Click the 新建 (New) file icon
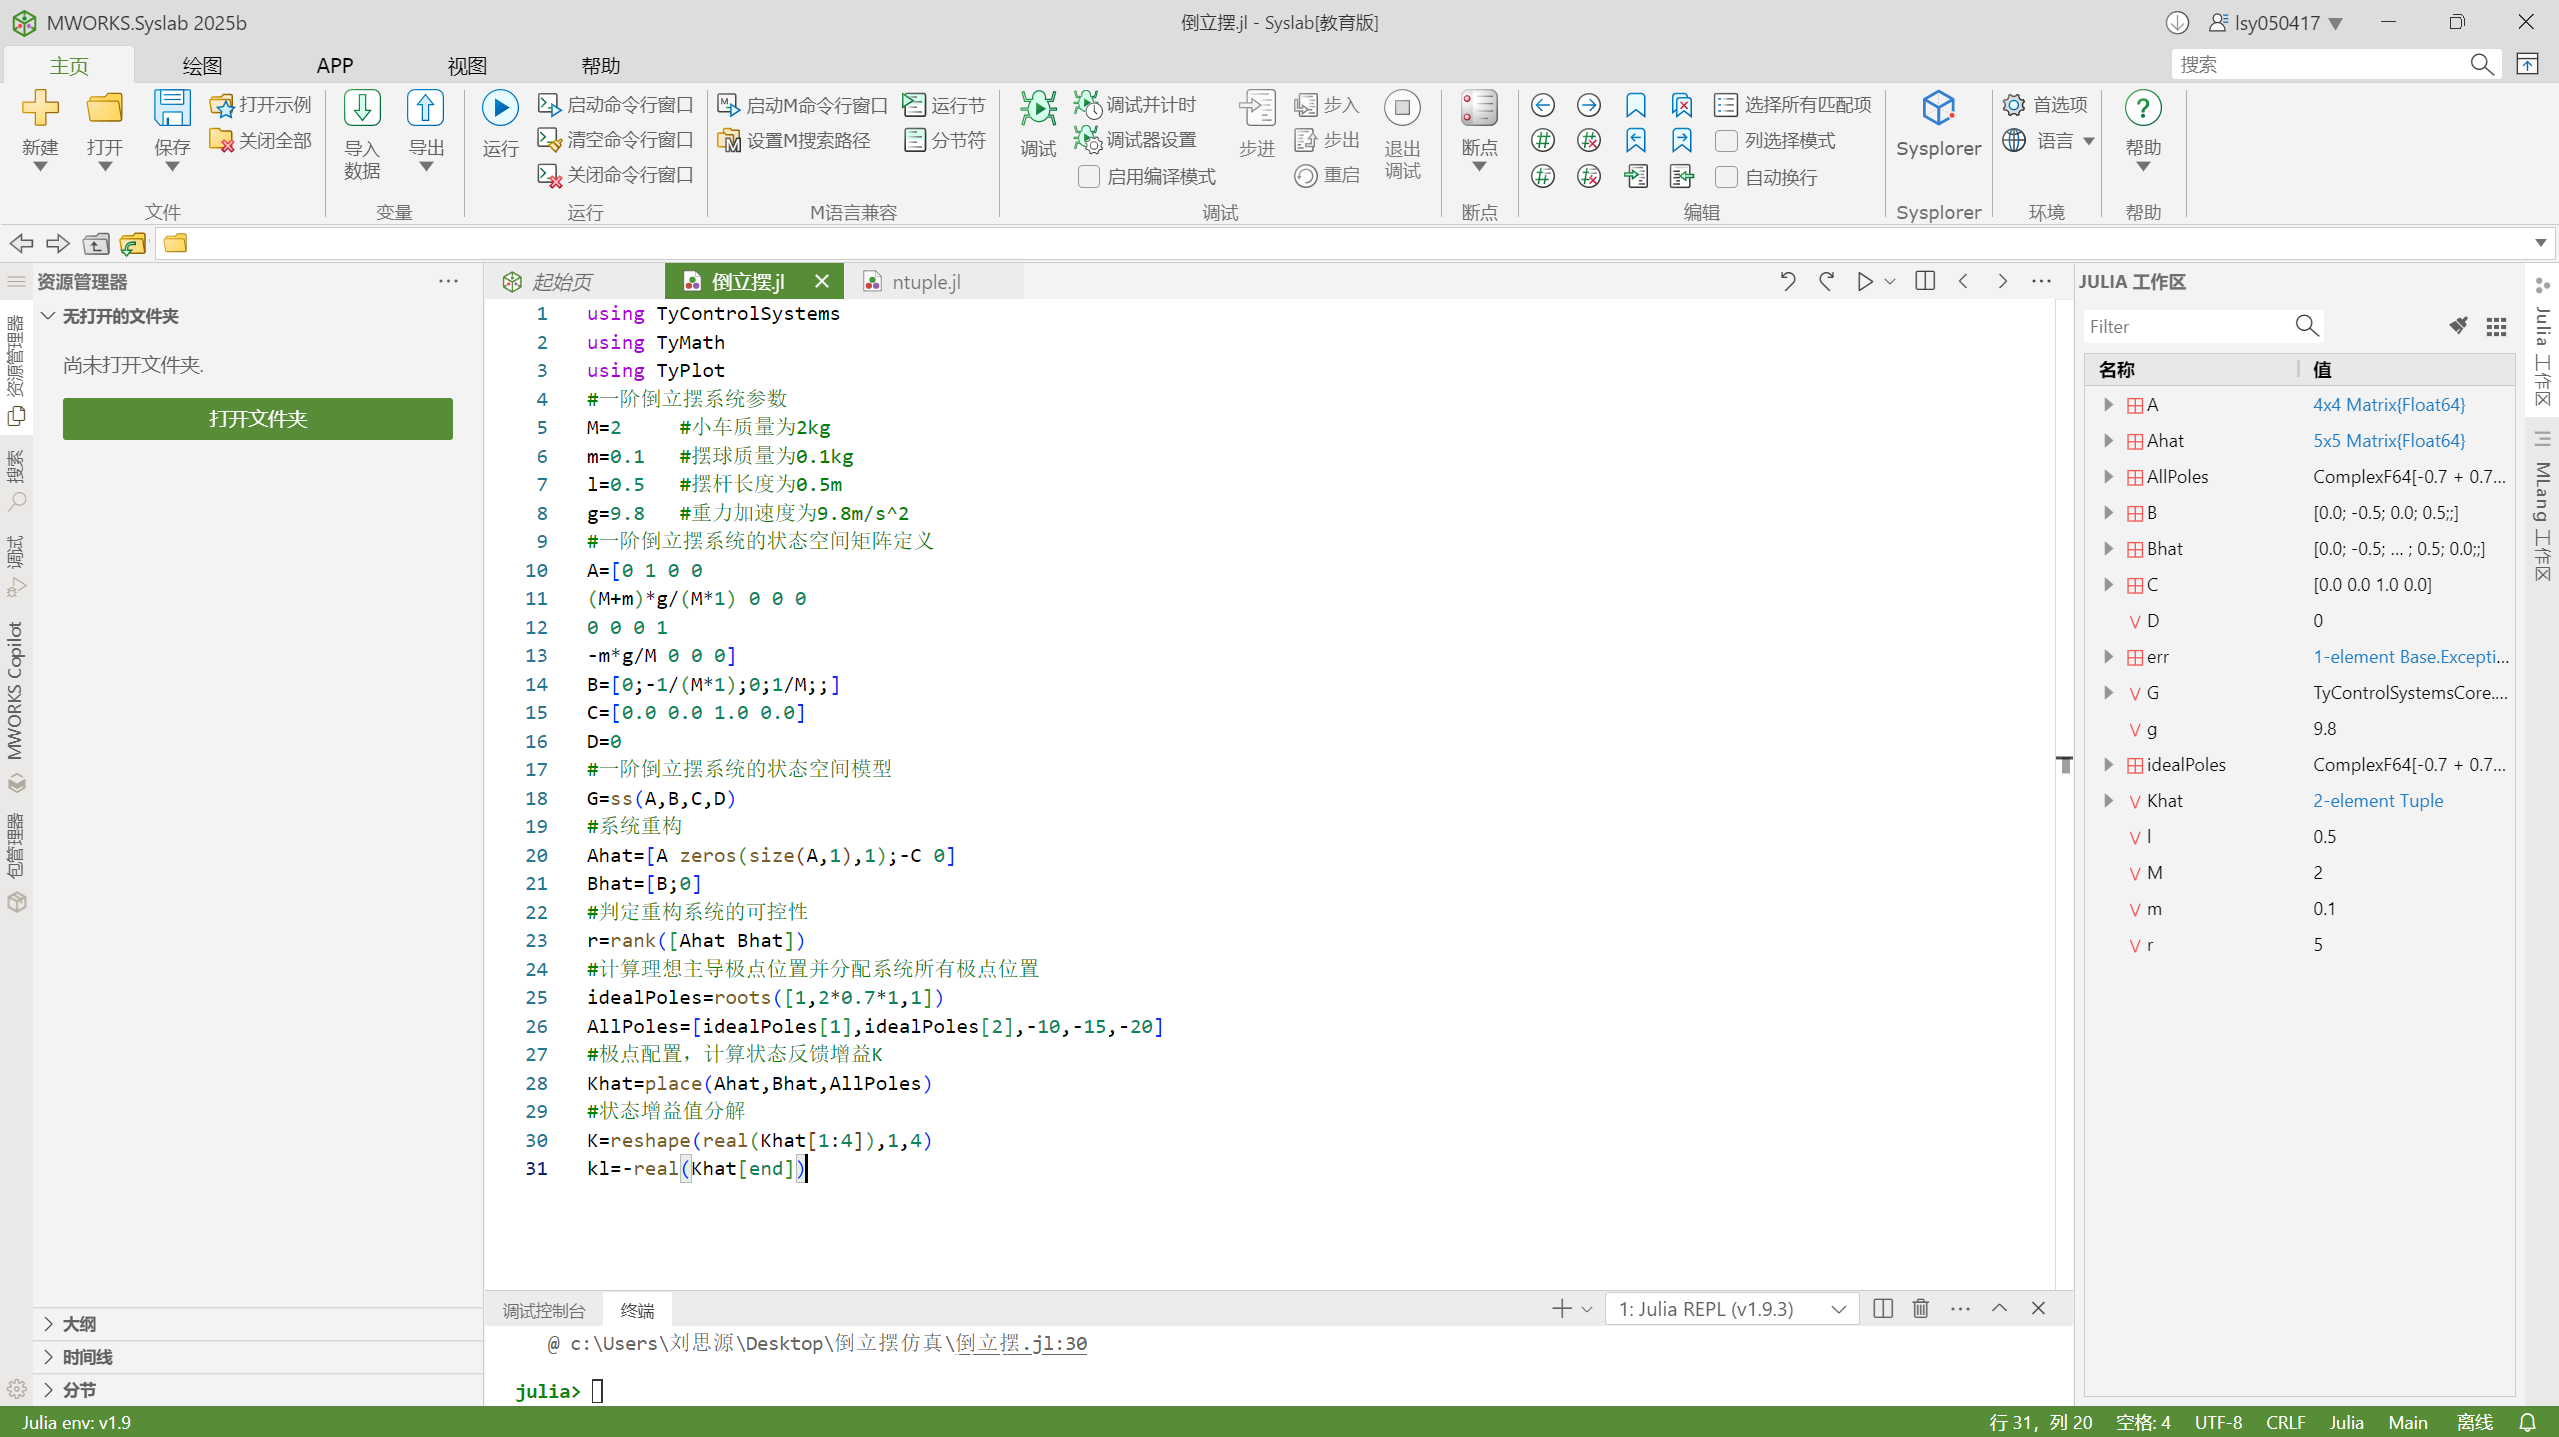Viewport: 2559px width, 1437px height. 40,108
